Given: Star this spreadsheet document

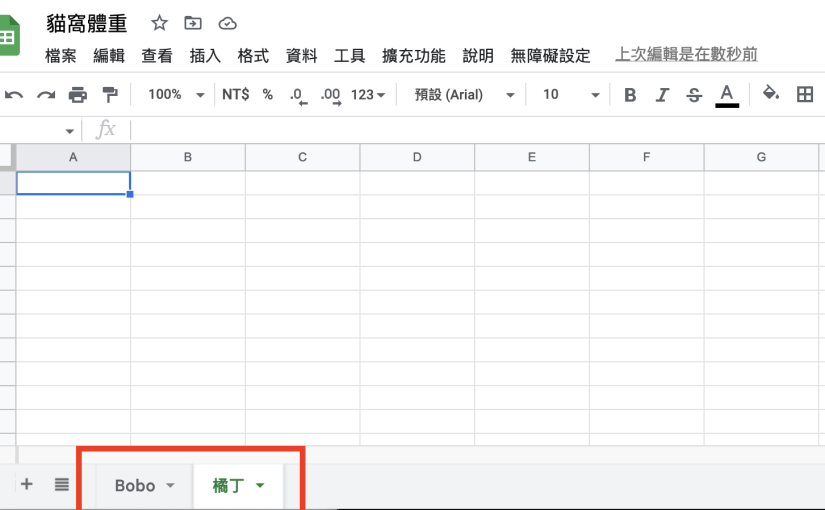Looking at the screenshot, I should coord(159,23).
